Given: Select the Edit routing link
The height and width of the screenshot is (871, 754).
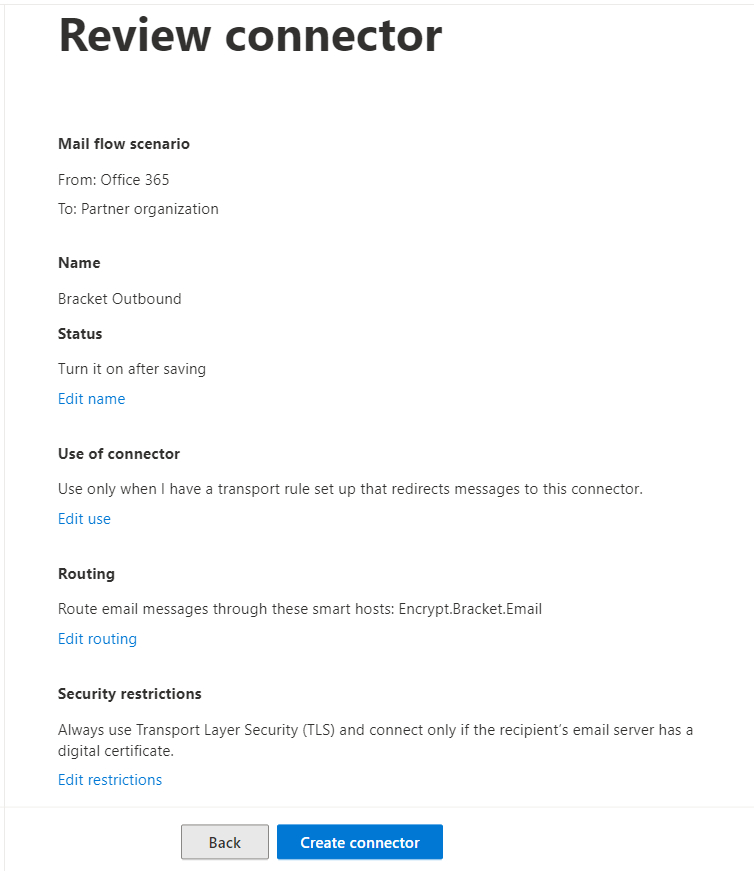Looking at the screenshot, I should (x=97, y=639).
